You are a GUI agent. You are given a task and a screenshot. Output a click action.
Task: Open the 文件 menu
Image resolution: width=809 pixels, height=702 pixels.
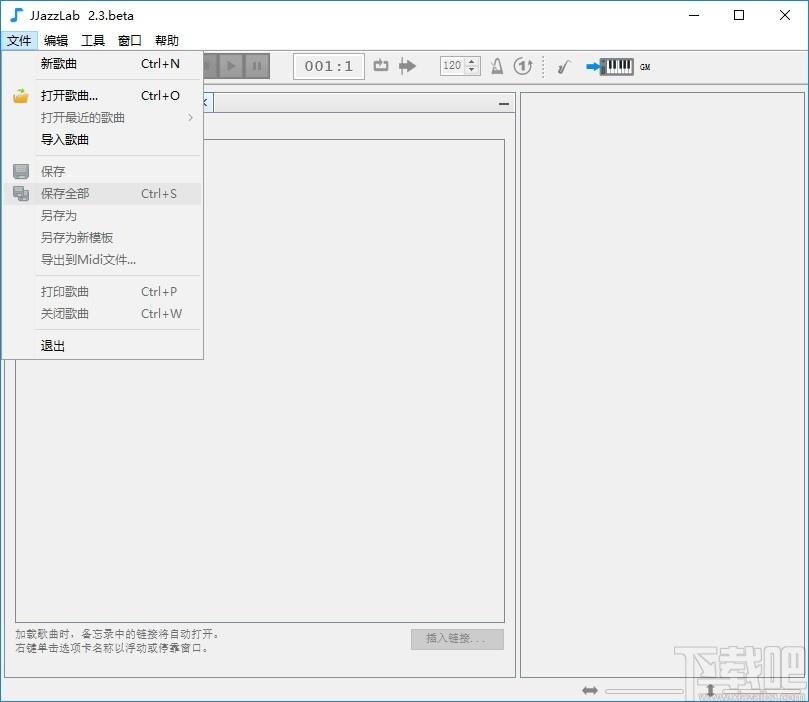click(x=19, y=40)
